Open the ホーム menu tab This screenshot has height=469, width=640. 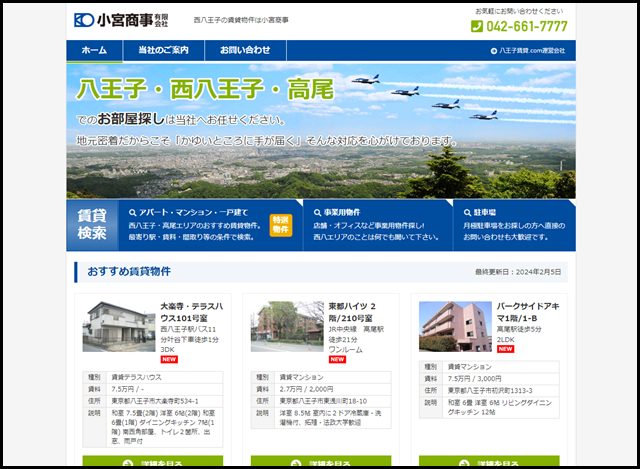click(x=94, y=50)
